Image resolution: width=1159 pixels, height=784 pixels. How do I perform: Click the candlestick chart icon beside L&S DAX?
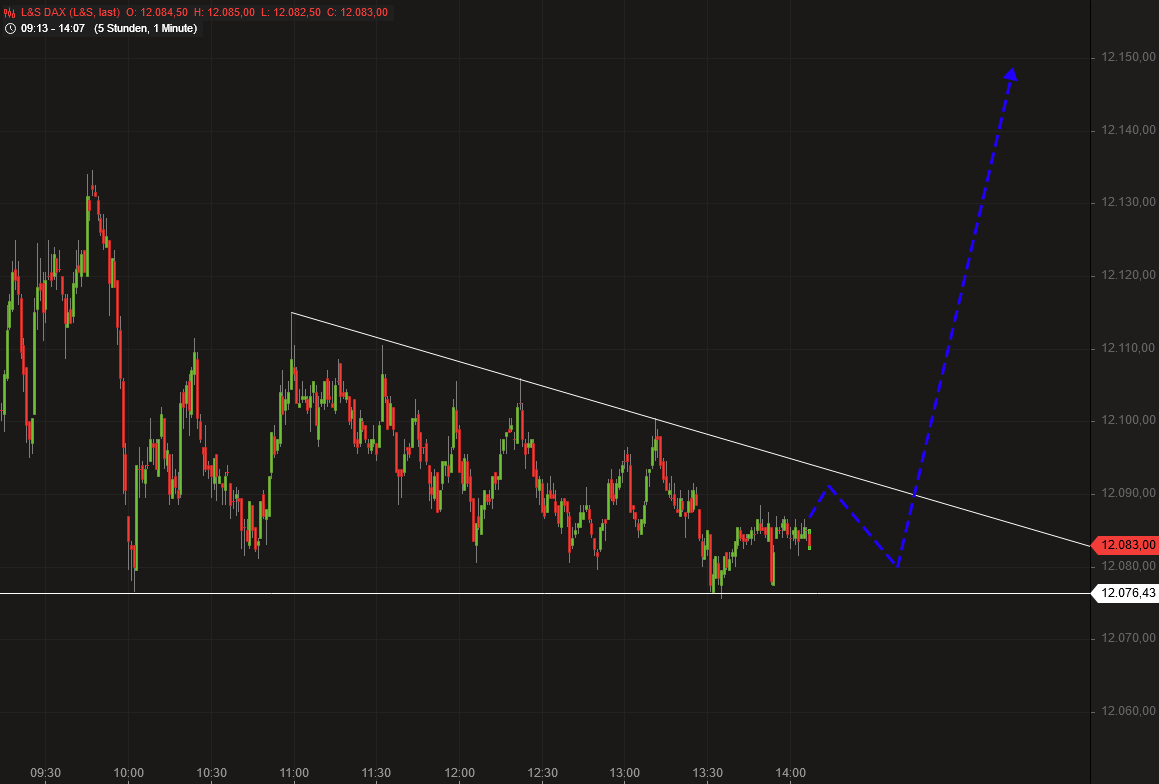pos(8,13)
